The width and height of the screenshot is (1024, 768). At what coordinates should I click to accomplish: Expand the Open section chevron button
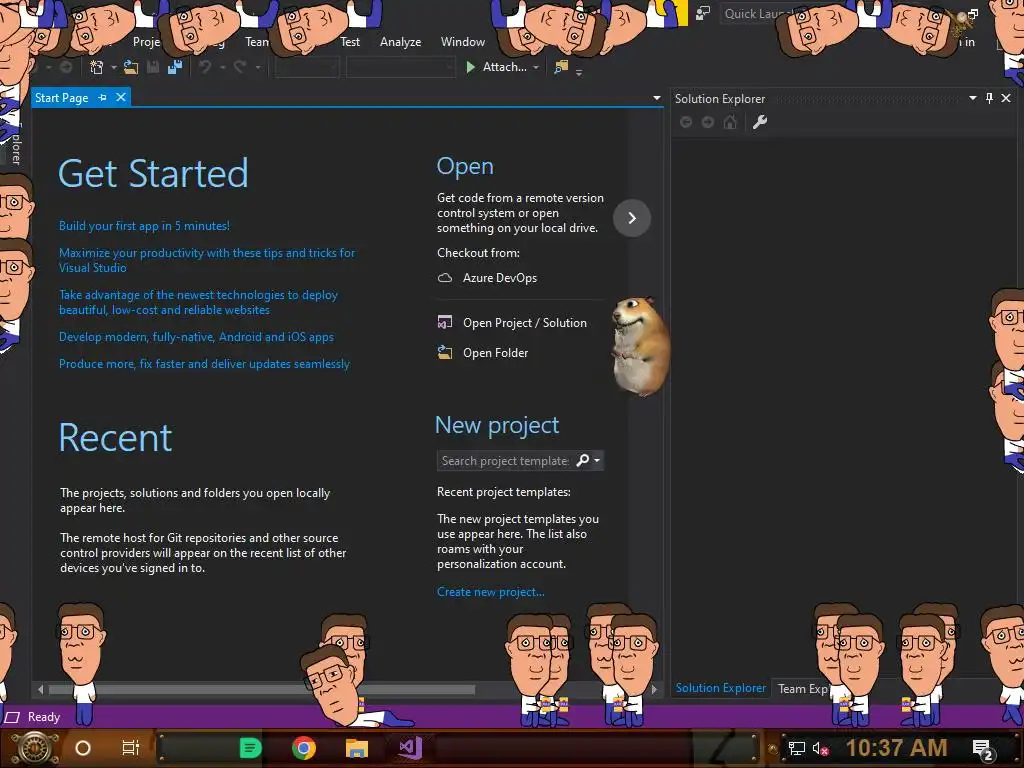632,217
